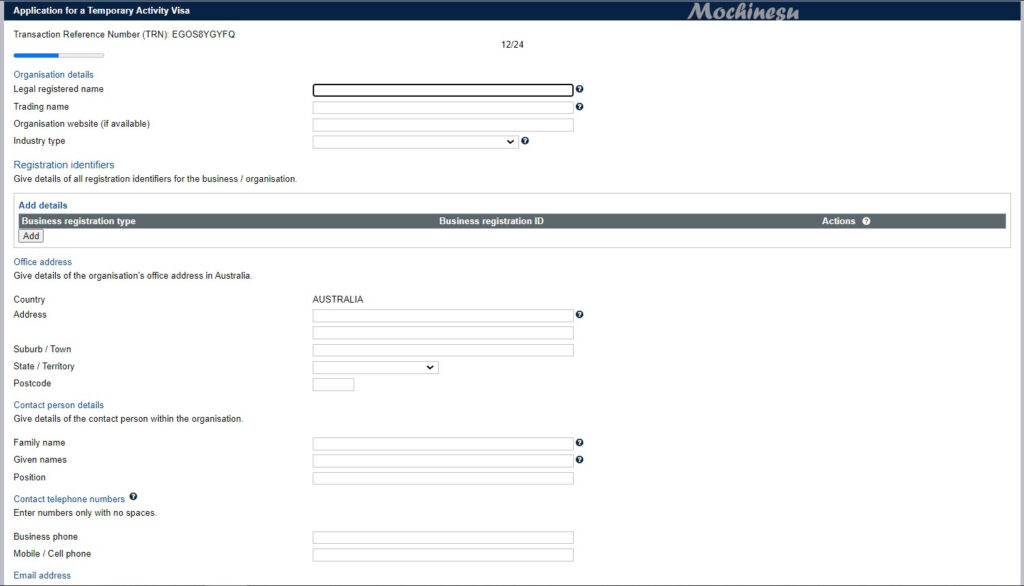Click the Registration identifiers heading
The width and height of the screenshot is (1024, 586).
point(64,165)
